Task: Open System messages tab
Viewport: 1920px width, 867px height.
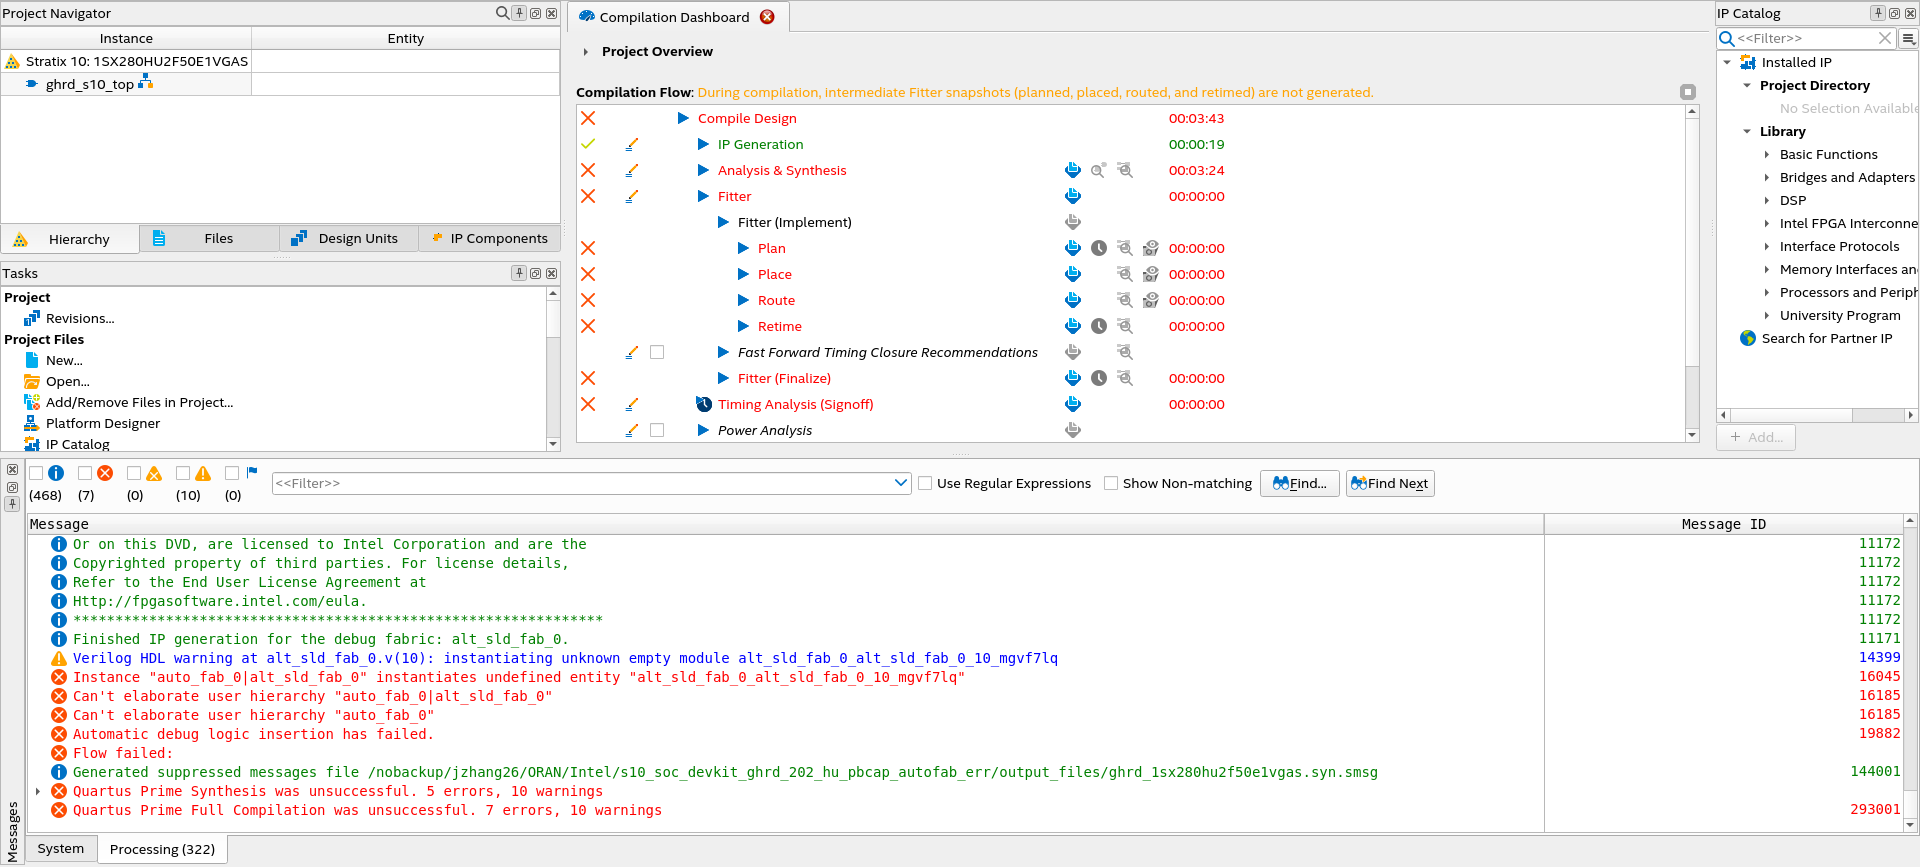Action: [61, 848]
